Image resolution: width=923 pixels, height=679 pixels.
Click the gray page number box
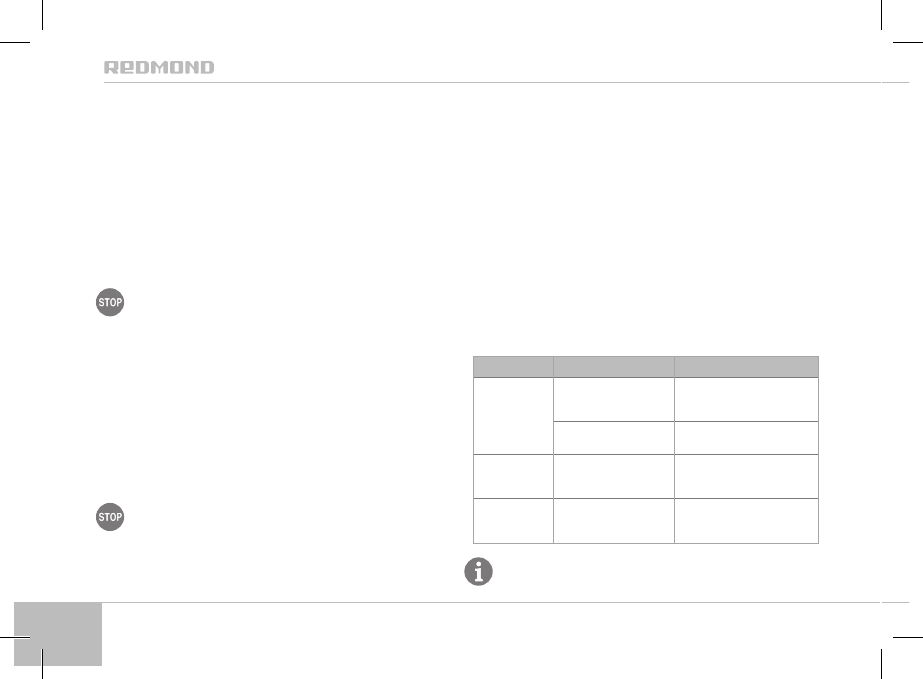pos(59,633)
